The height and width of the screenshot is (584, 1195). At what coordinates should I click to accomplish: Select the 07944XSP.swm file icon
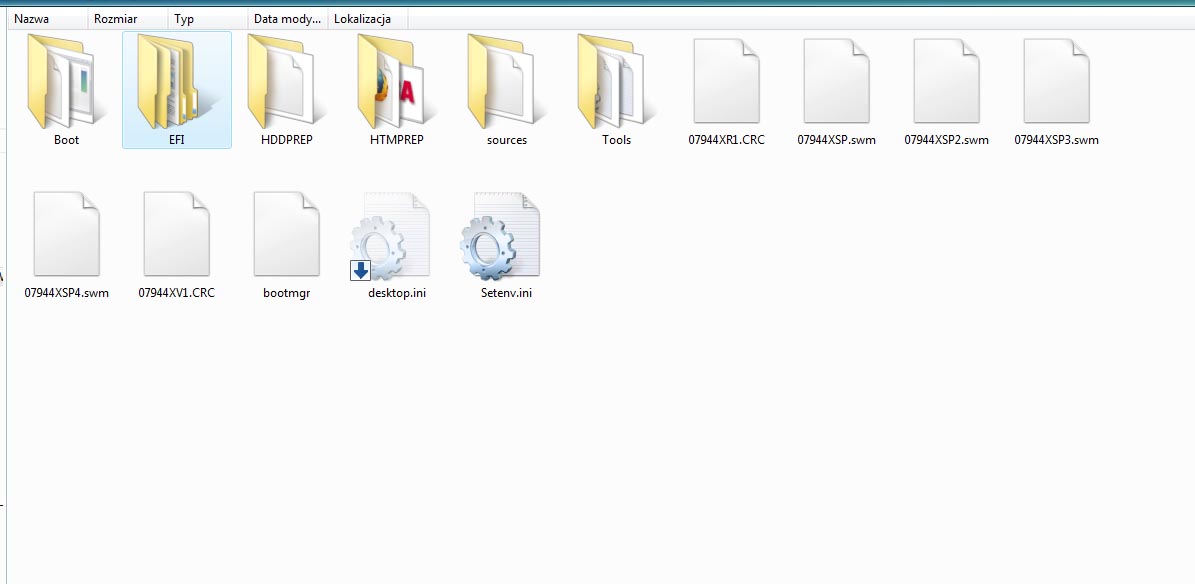[836, 81]
